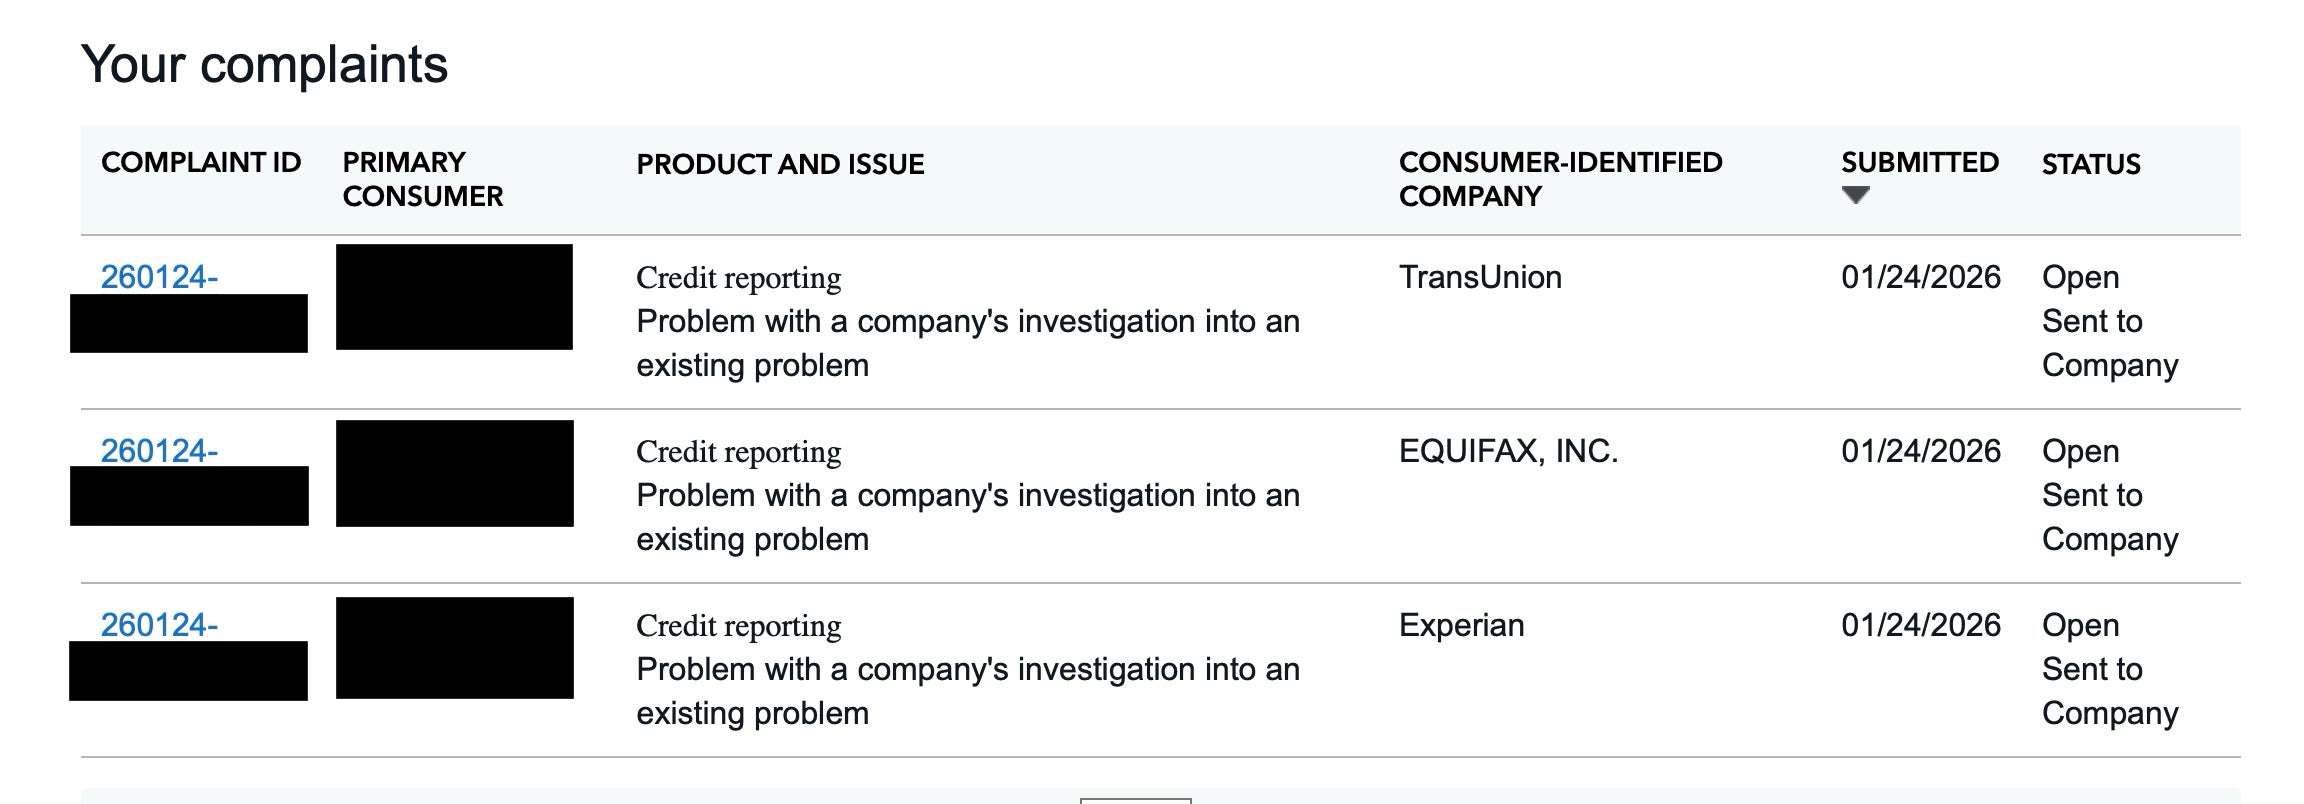Open the TransUnion complaint ID link
This screenshot has height=804, width=2304.
click(159, 277)
